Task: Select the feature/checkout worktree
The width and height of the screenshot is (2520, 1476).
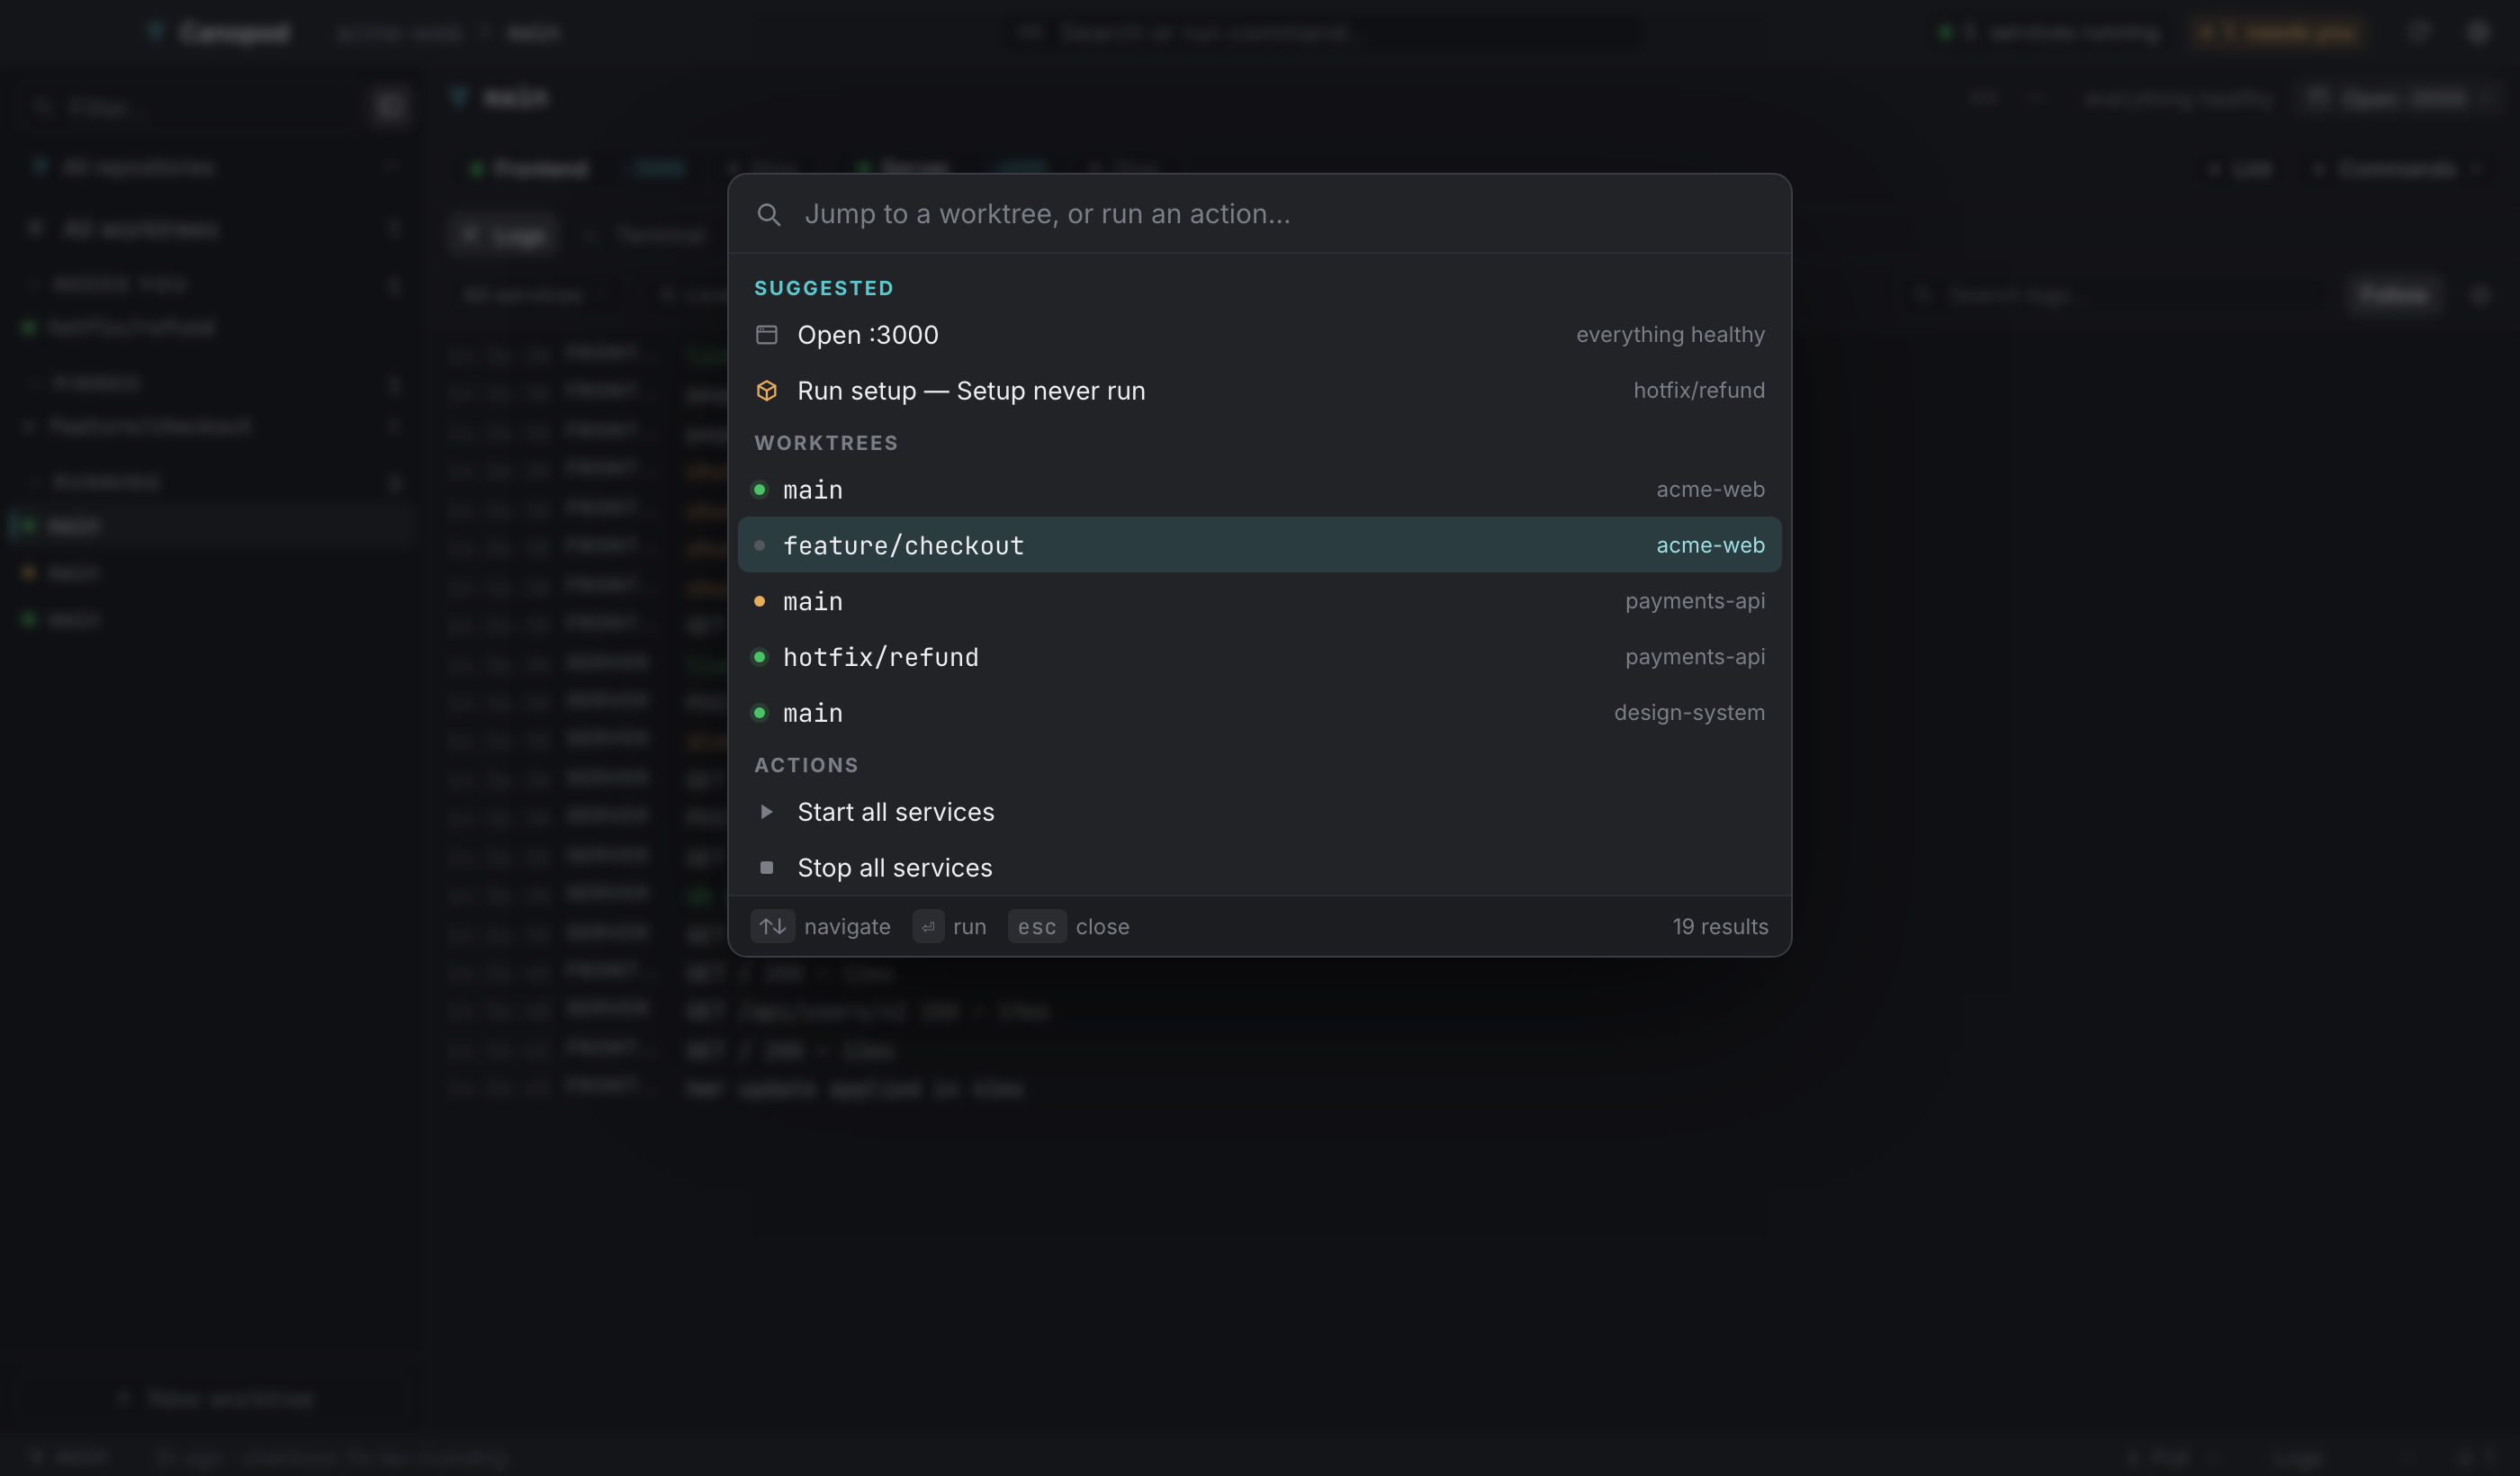Action: coord(1259,545)
